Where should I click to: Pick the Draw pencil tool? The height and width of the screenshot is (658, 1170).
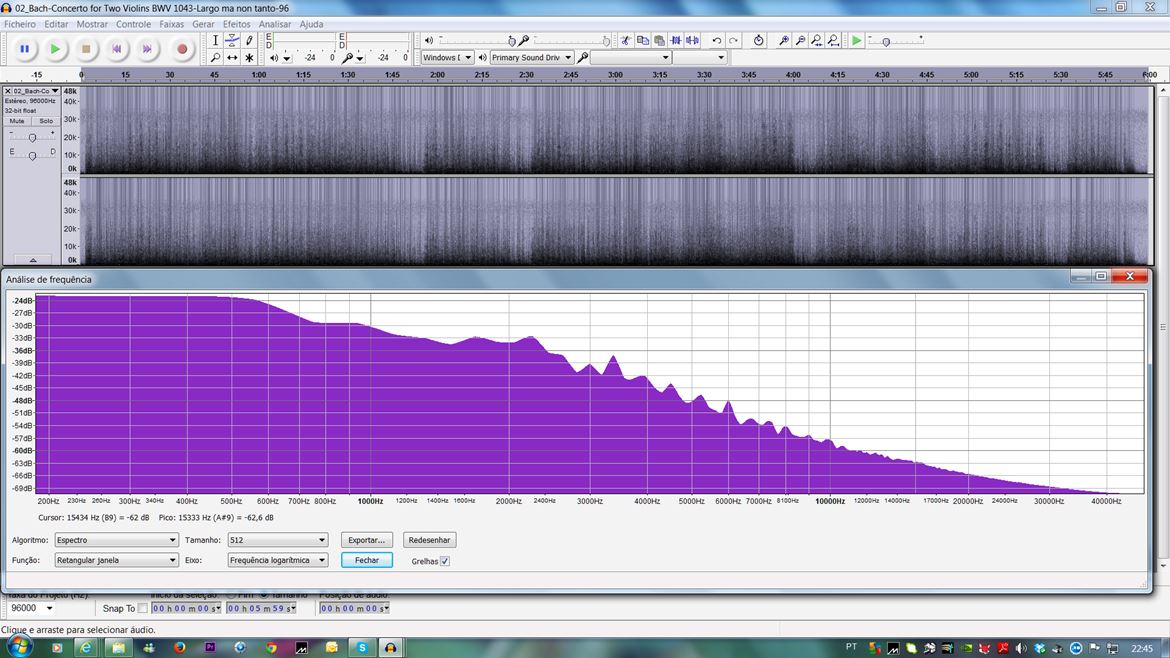coord(249,41)
